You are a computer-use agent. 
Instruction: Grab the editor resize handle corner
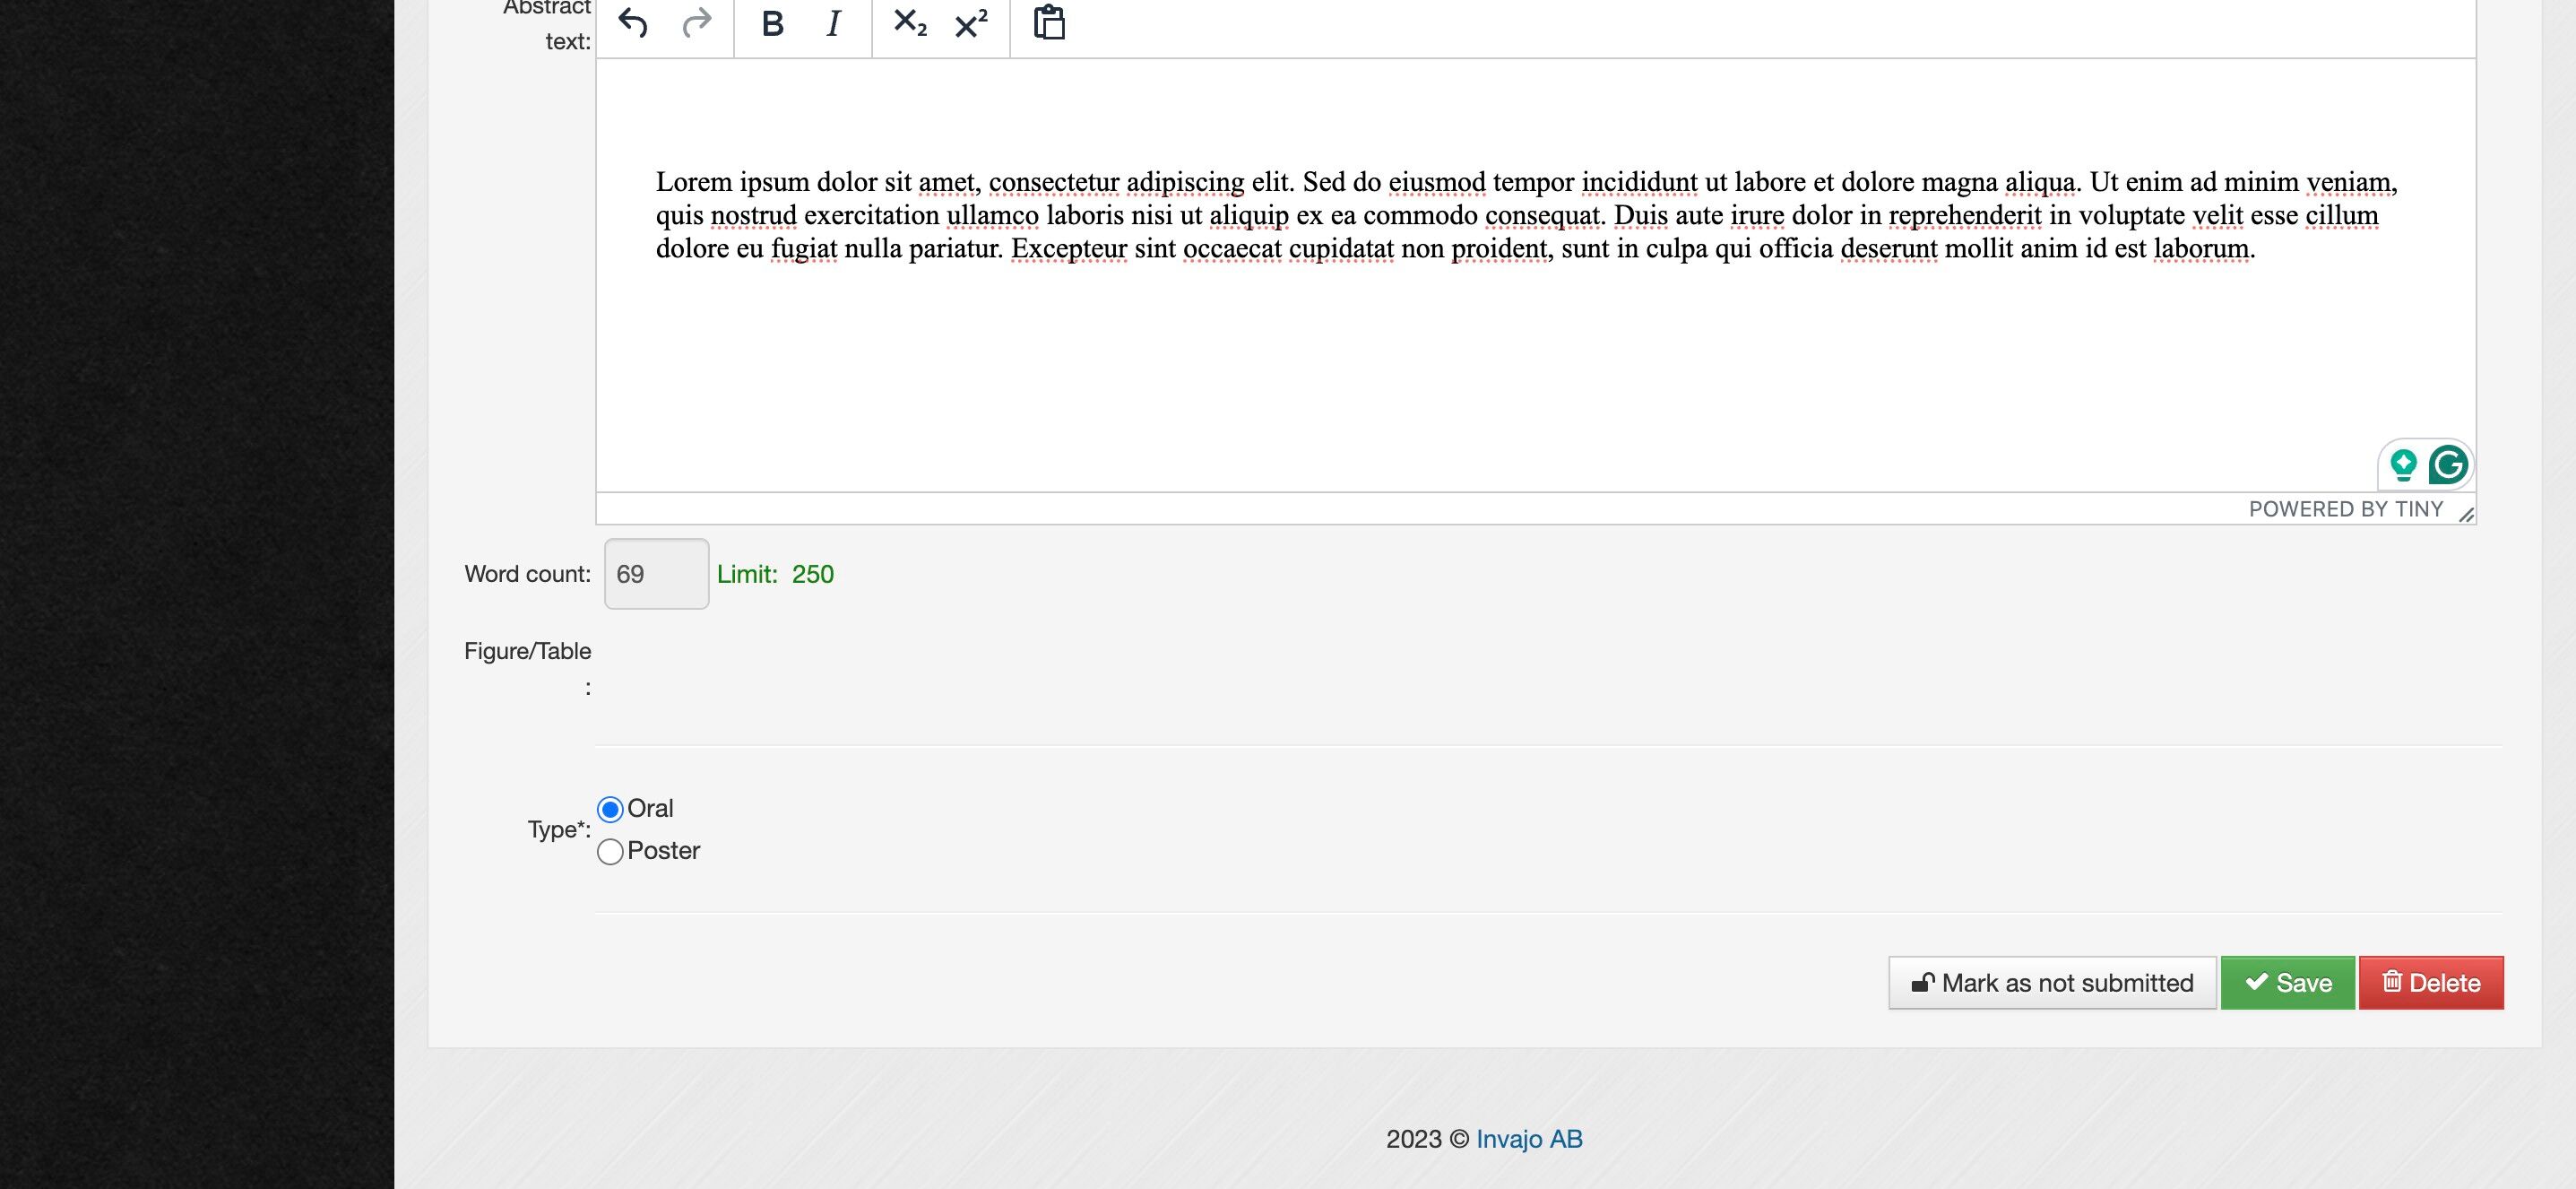click(x=2466, y=515)
